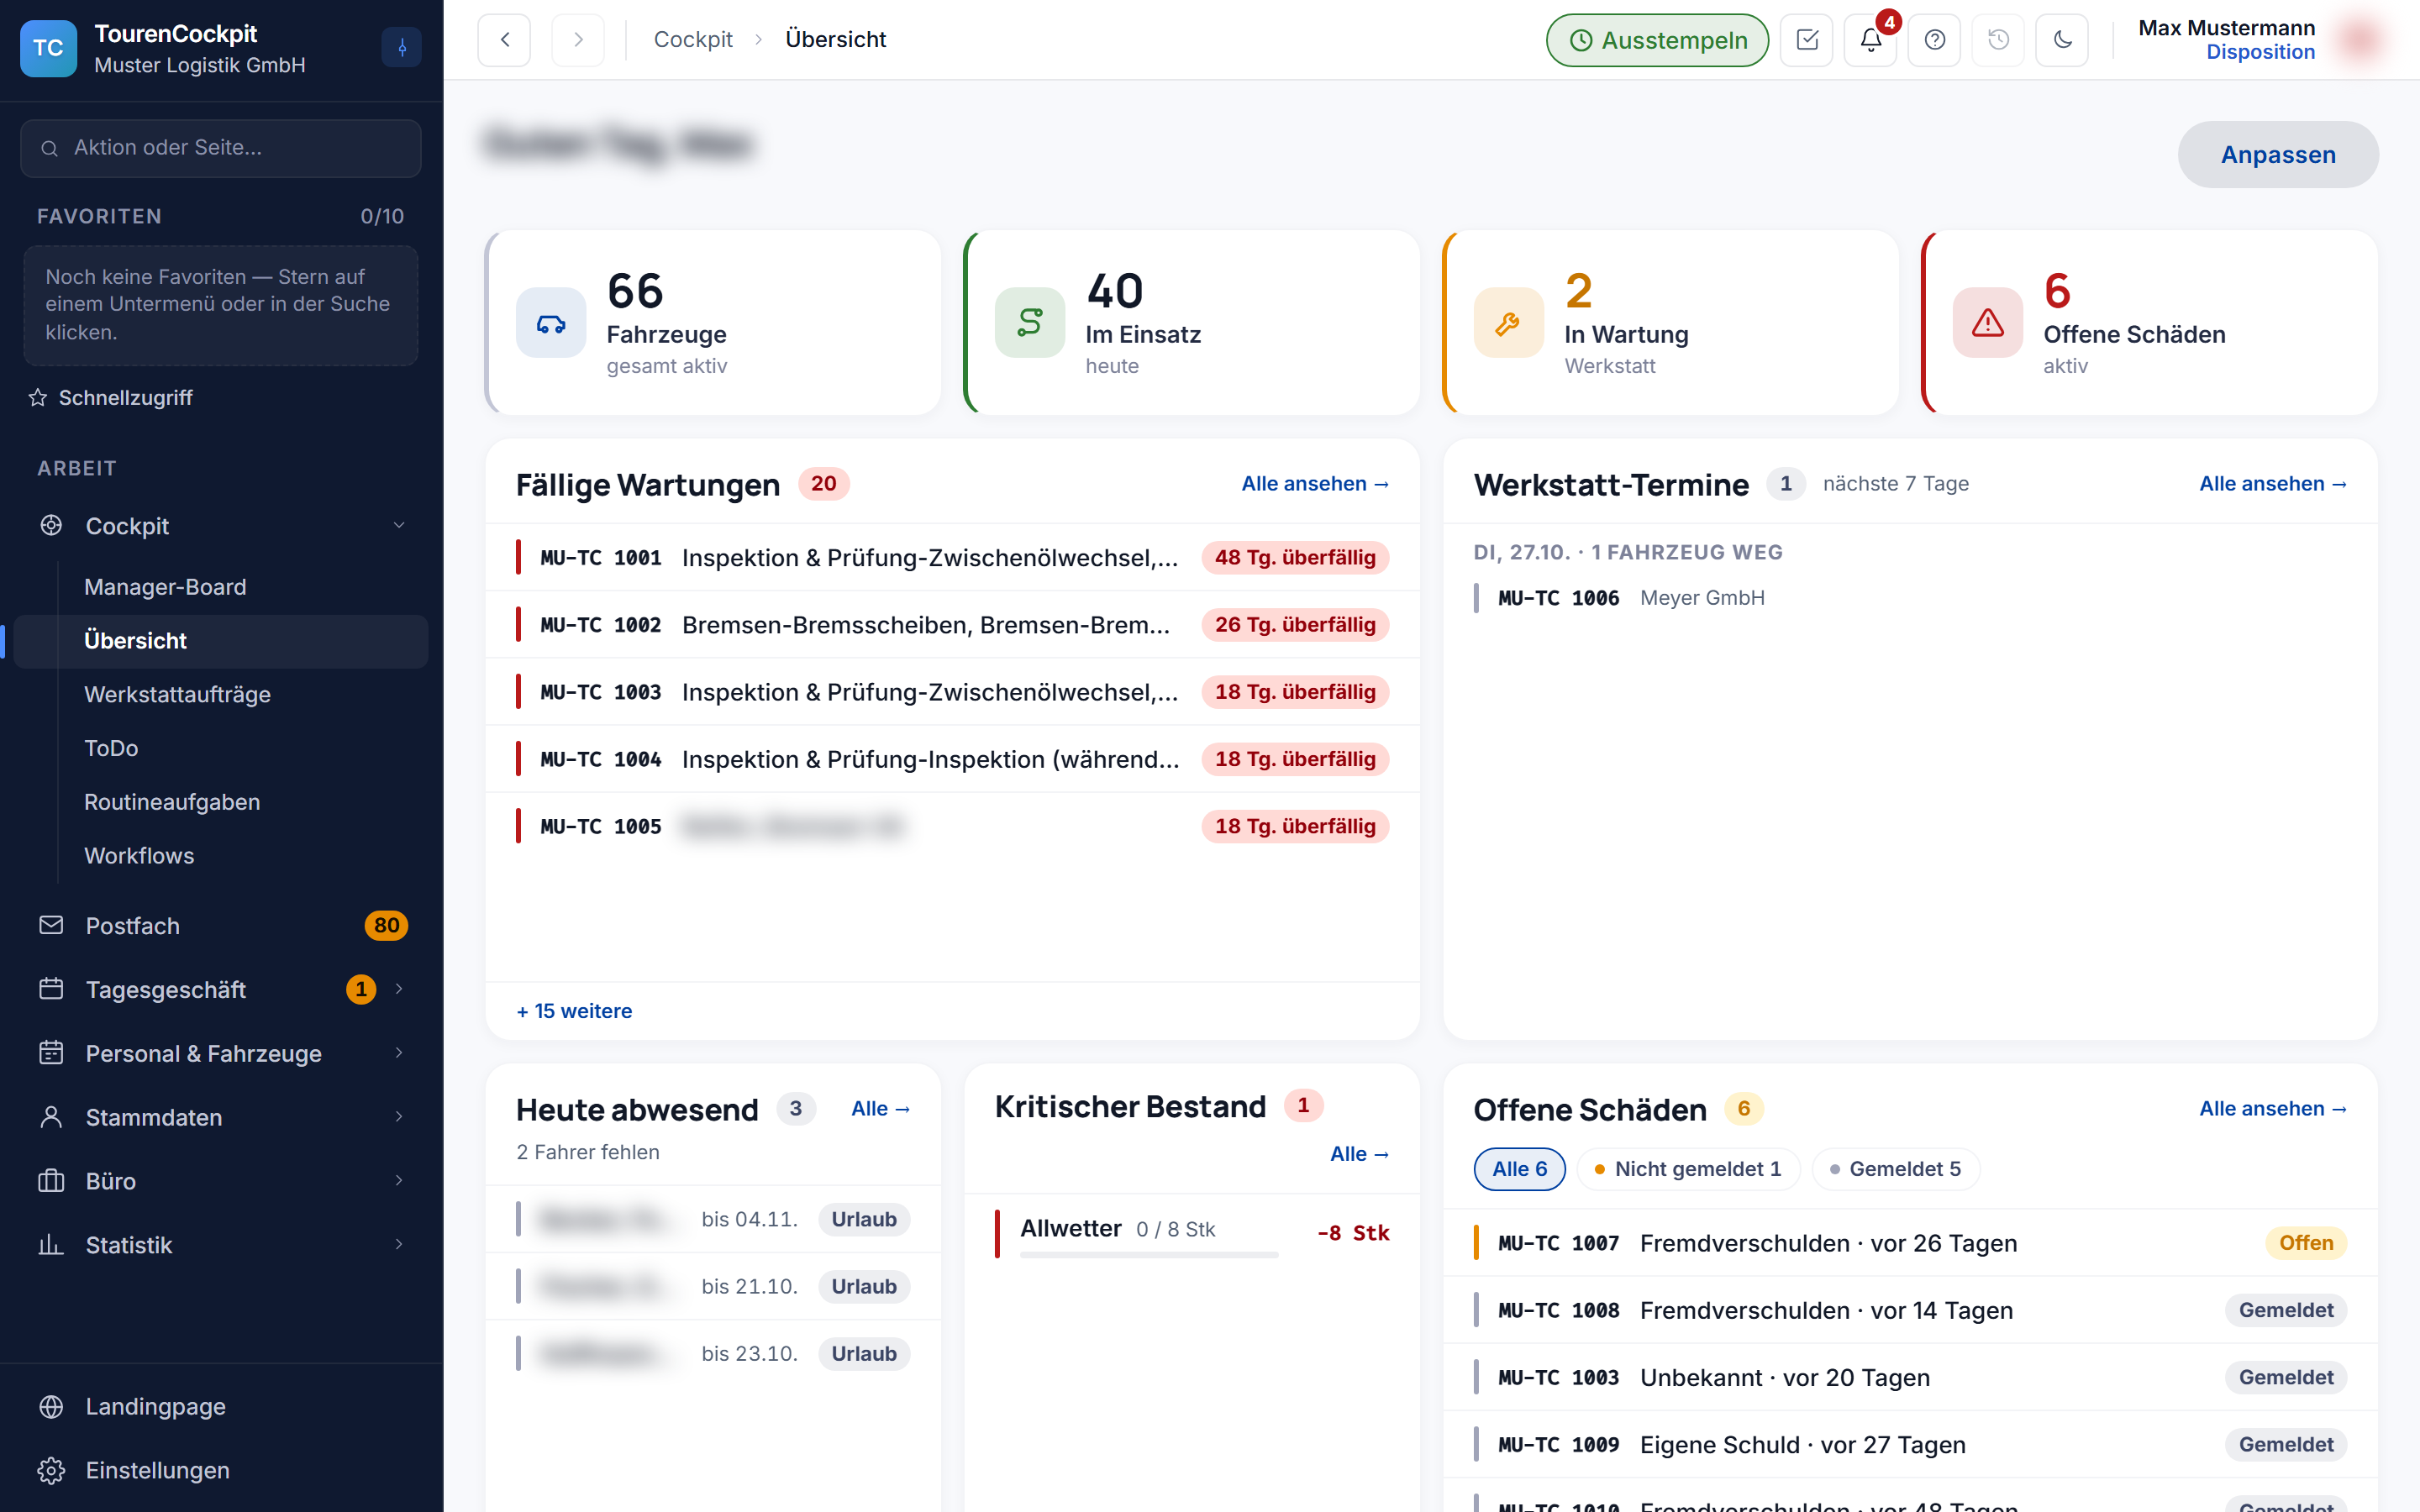Open Postfach from the sidebar

click(x=222, y=926)
